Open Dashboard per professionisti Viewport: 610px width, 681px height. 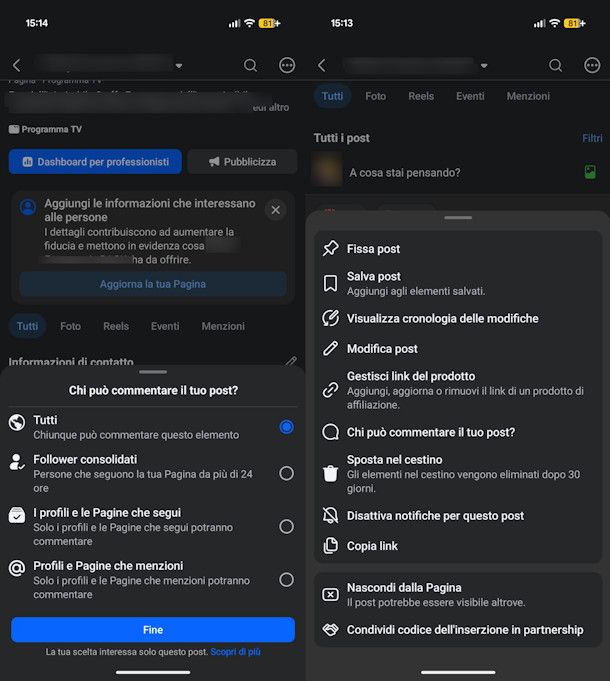95,162
